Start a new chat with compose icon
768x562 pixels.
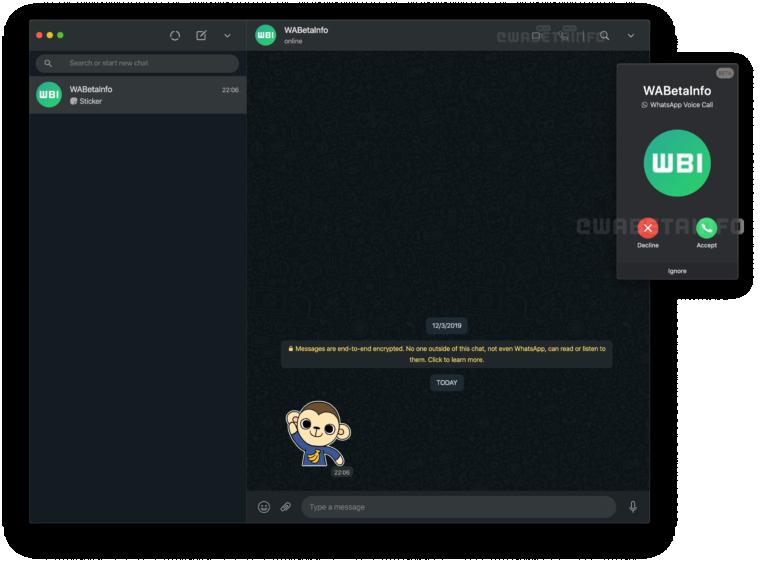click(x=201, y=35)
